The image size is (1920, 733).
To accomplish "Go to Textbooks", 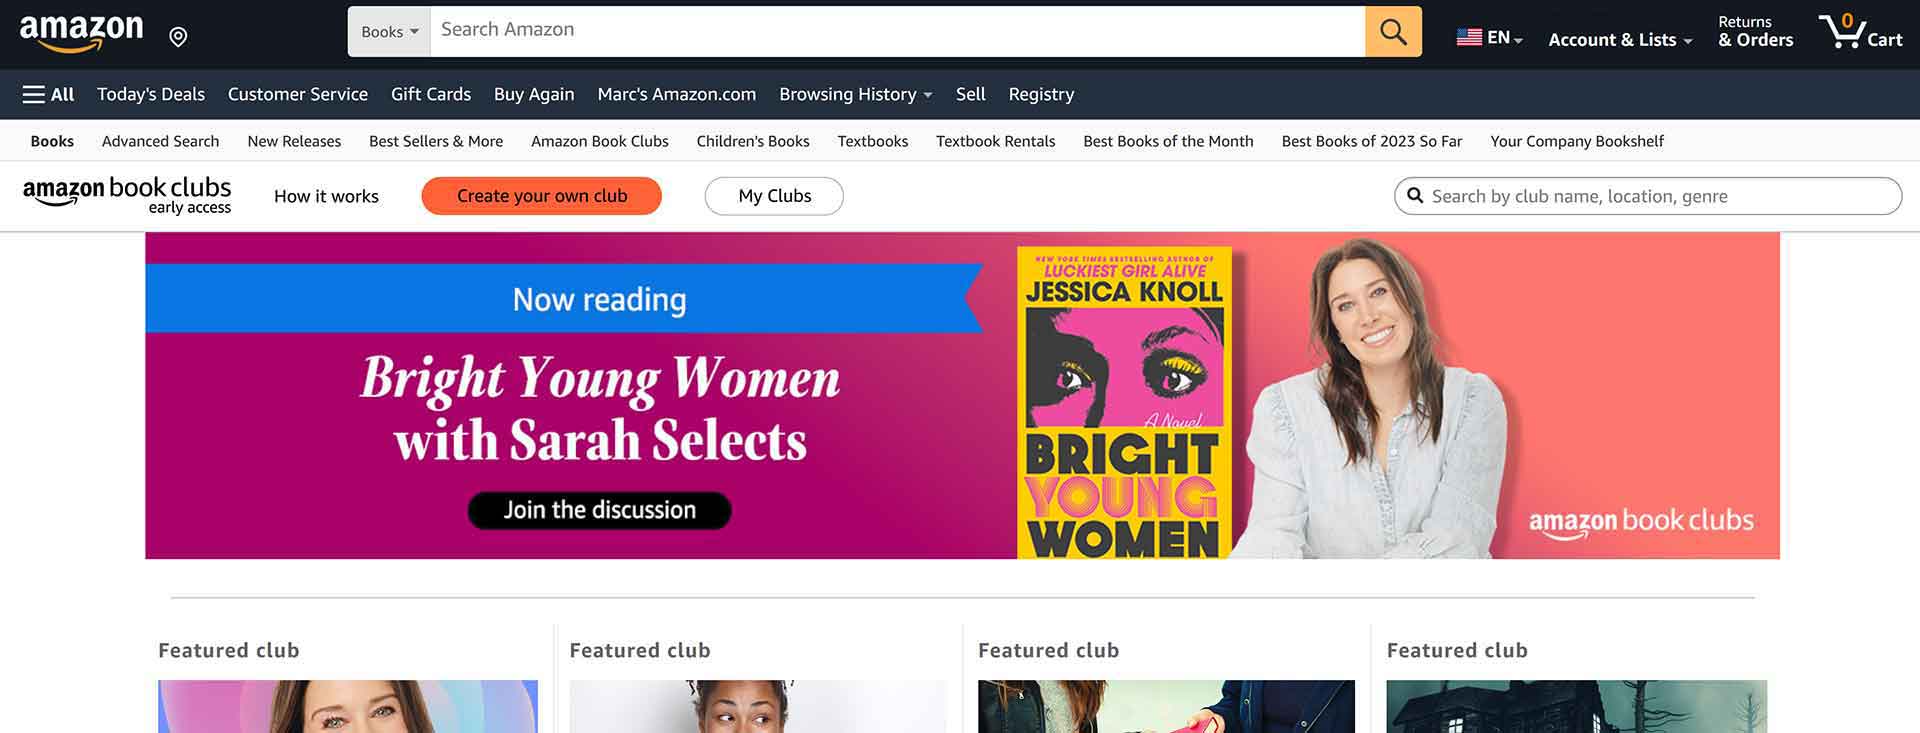I will tap(873, 141).
